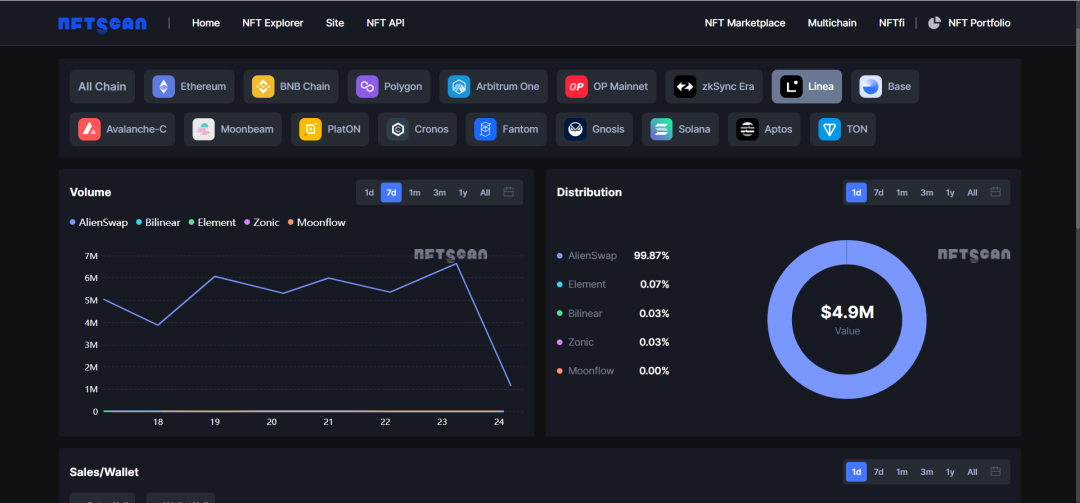The image size is (1080, 503).
Task: Set Sales/Wallet range to 7d
Action: coord(878,472)
